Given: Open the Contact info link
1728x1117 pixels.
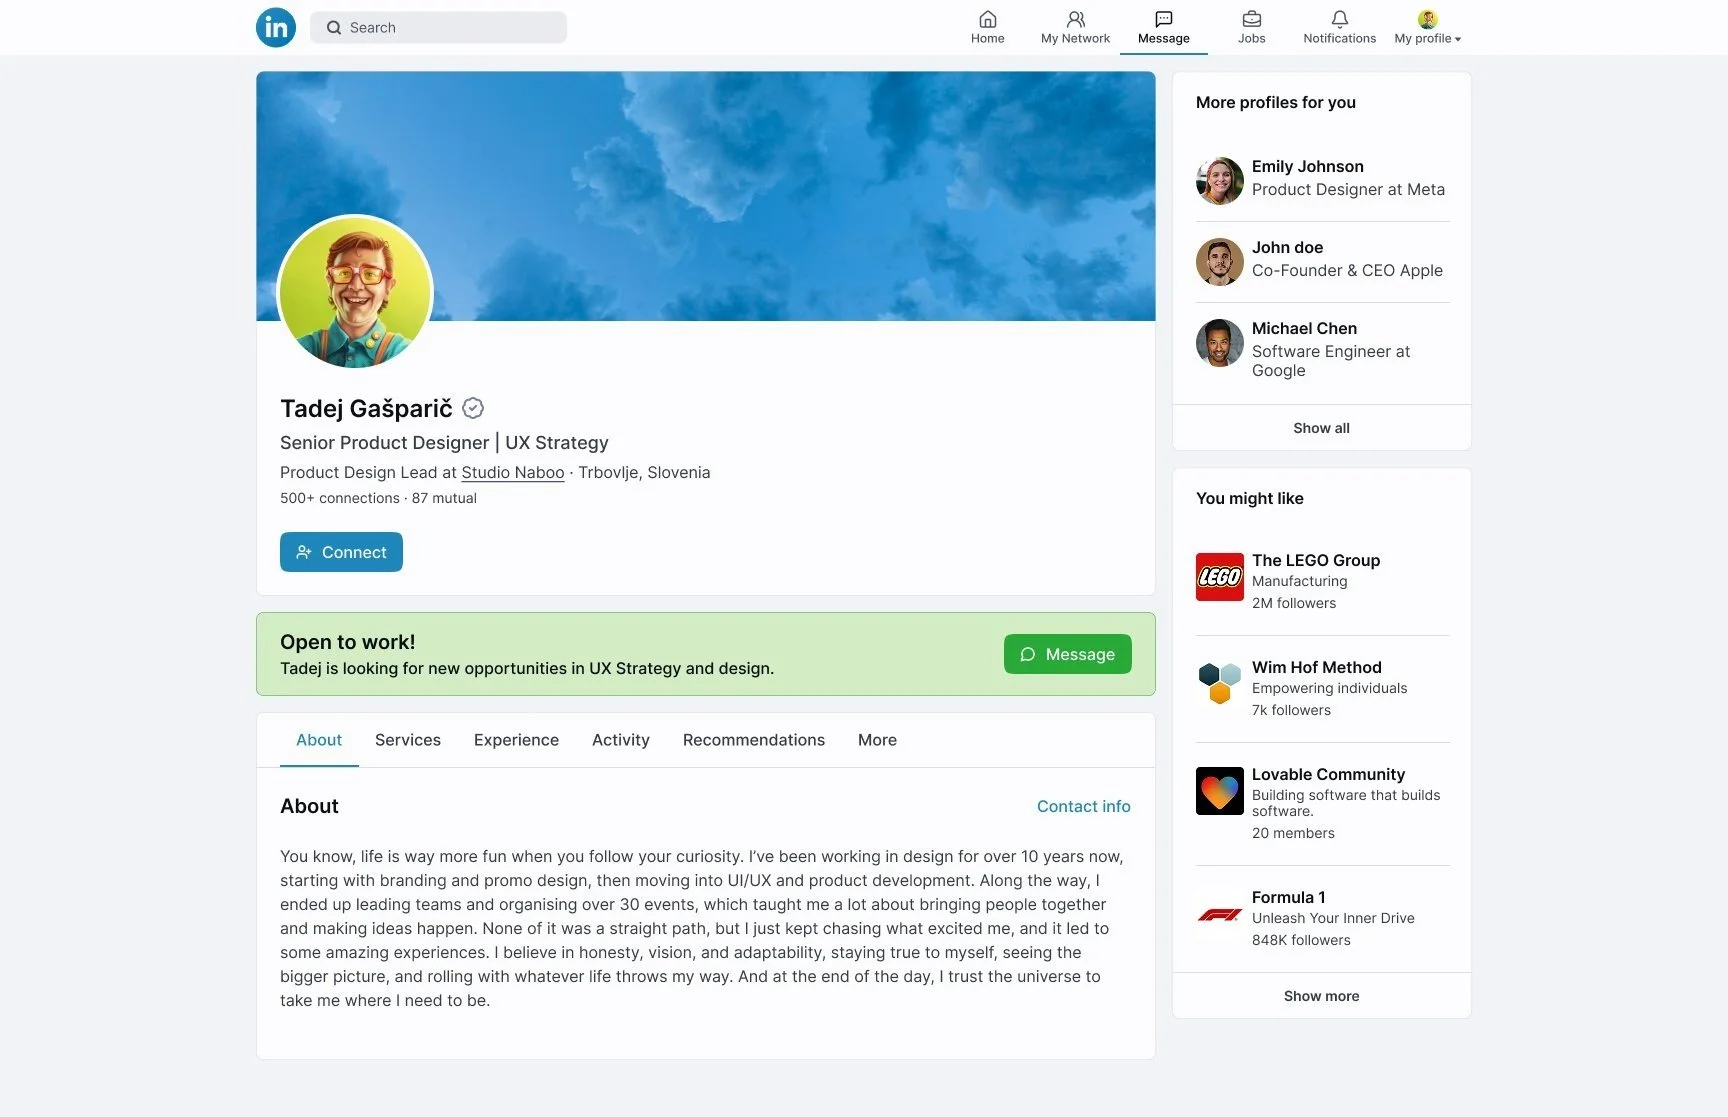Looking at the screenshot, I should 1083,806.
